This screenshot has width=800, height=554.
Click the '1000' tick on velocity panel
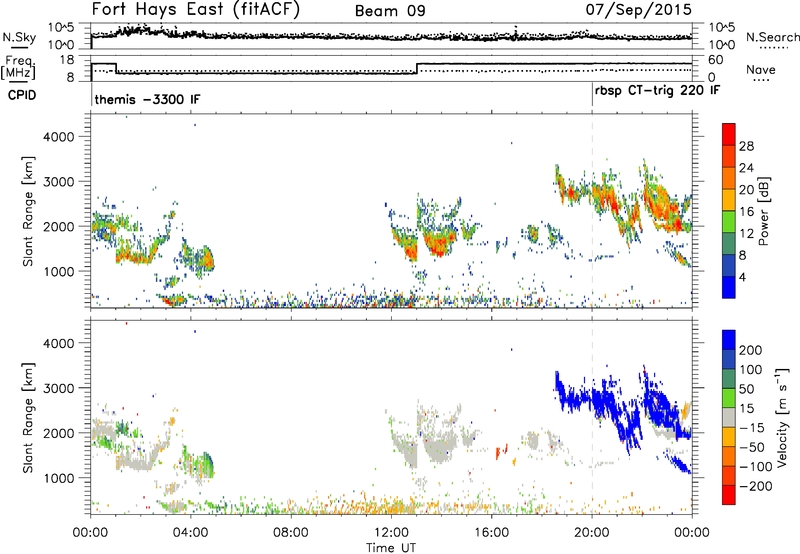coord(59,478)
